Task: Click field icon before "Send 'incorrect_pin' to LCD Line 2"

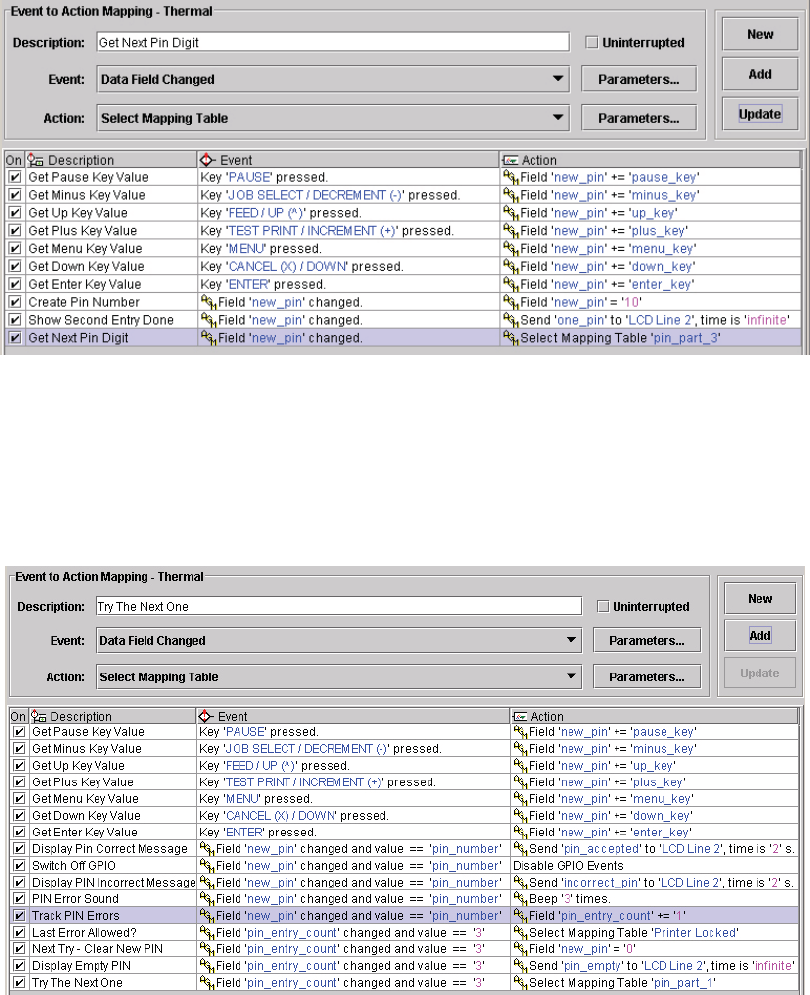Action: 521,882
